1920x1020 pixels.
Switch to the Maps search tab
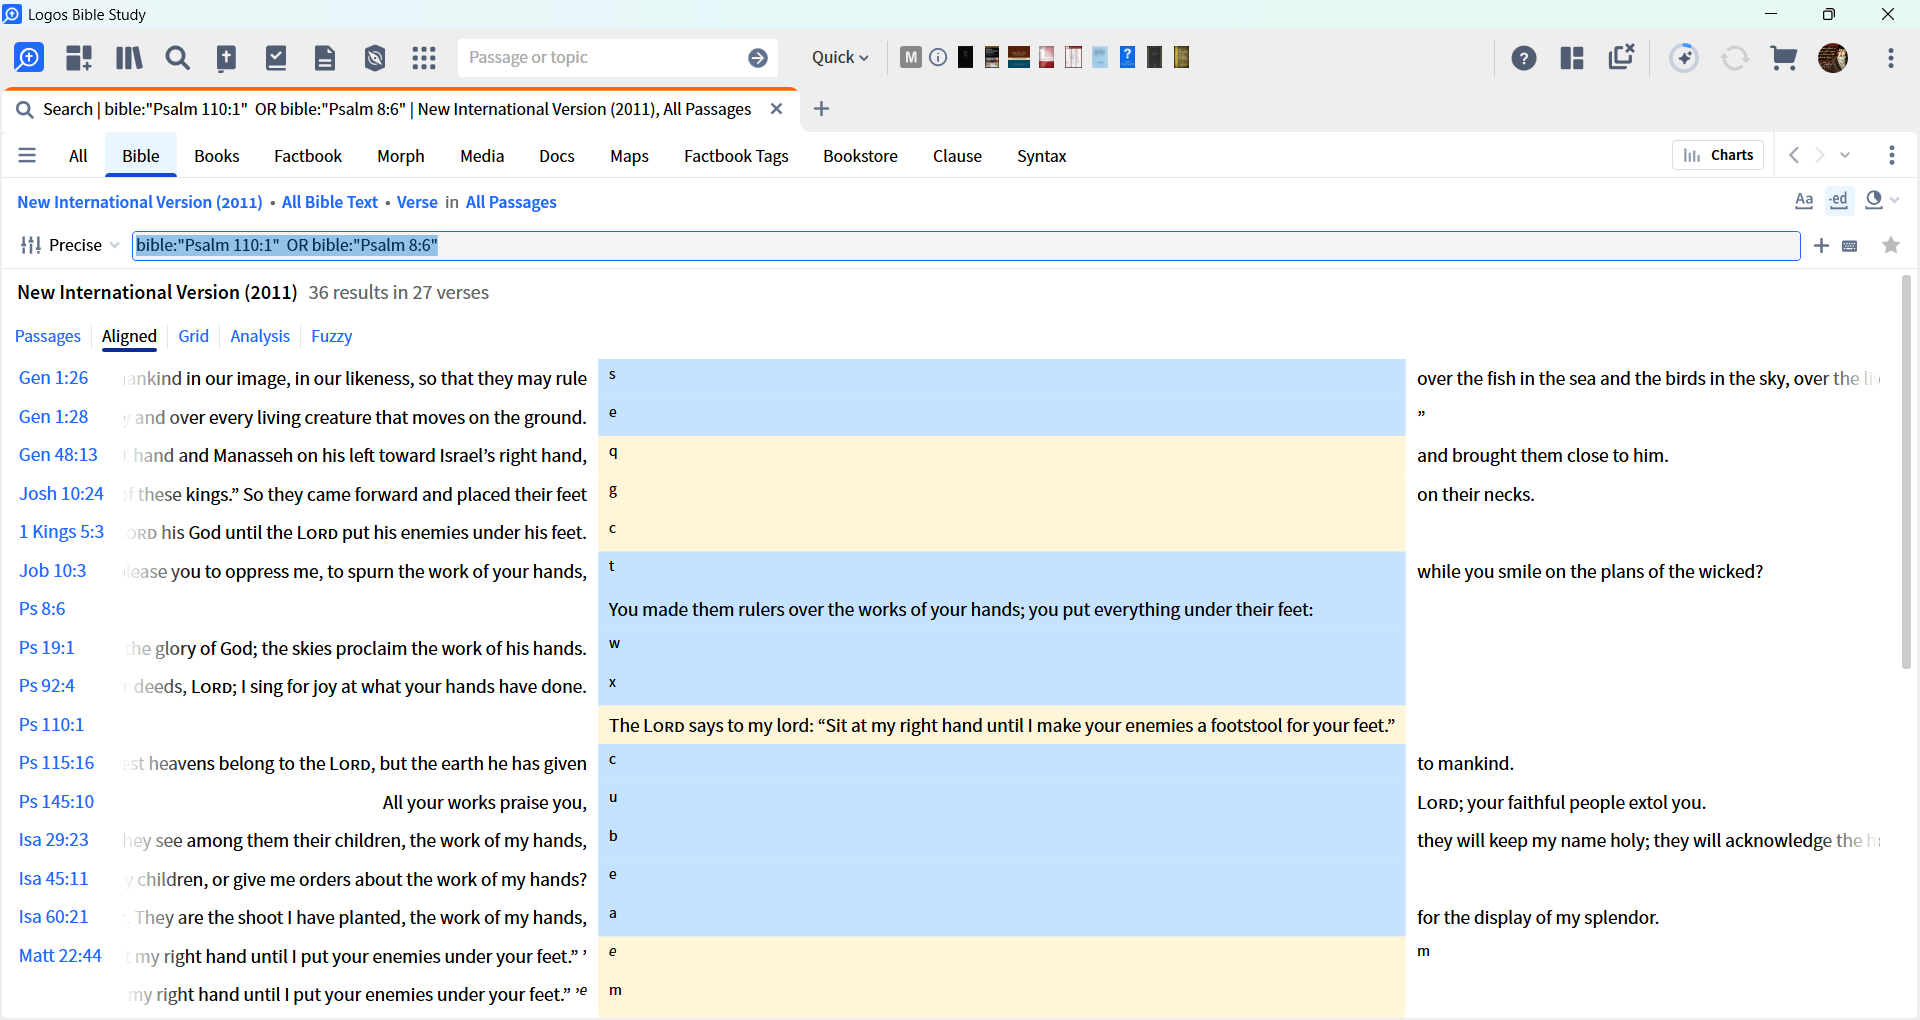(629, 156)
